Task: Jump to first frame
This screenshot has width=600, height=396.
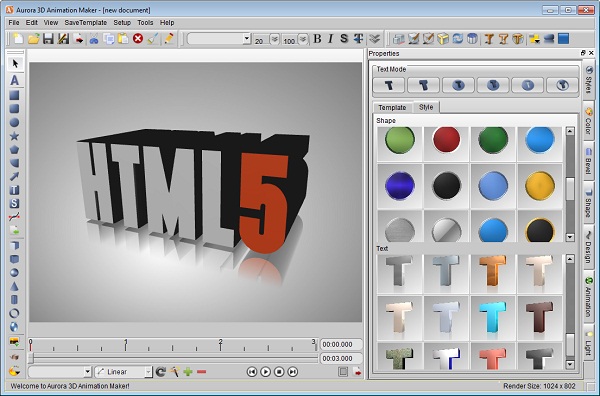Action: tap(251, 372)
